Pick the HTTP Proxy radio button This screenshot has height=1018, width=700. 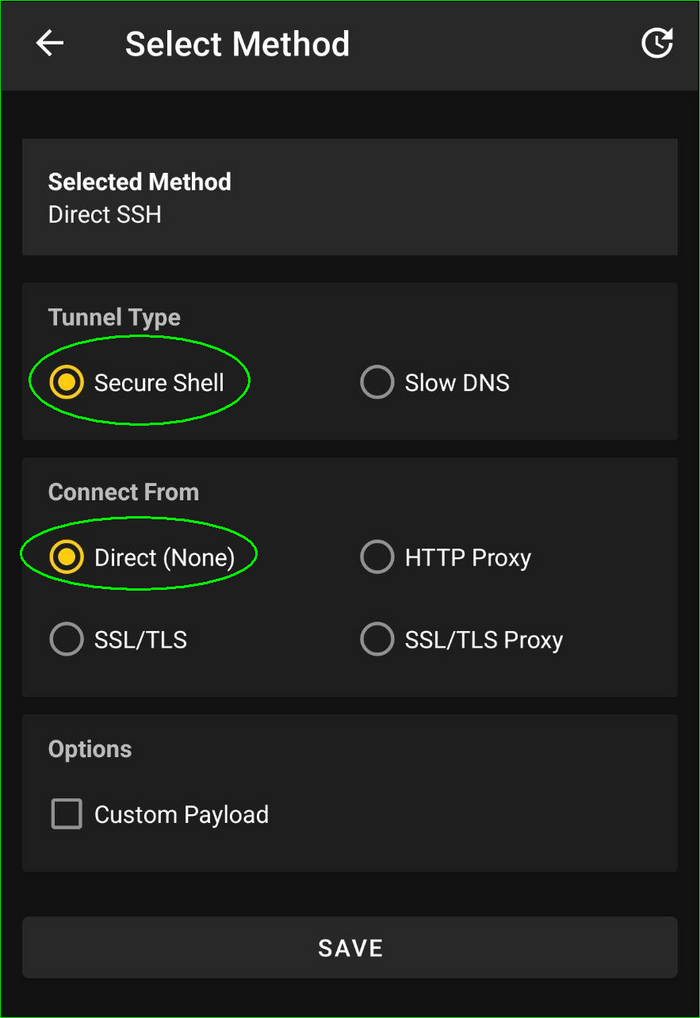click(x=377, y=557)
